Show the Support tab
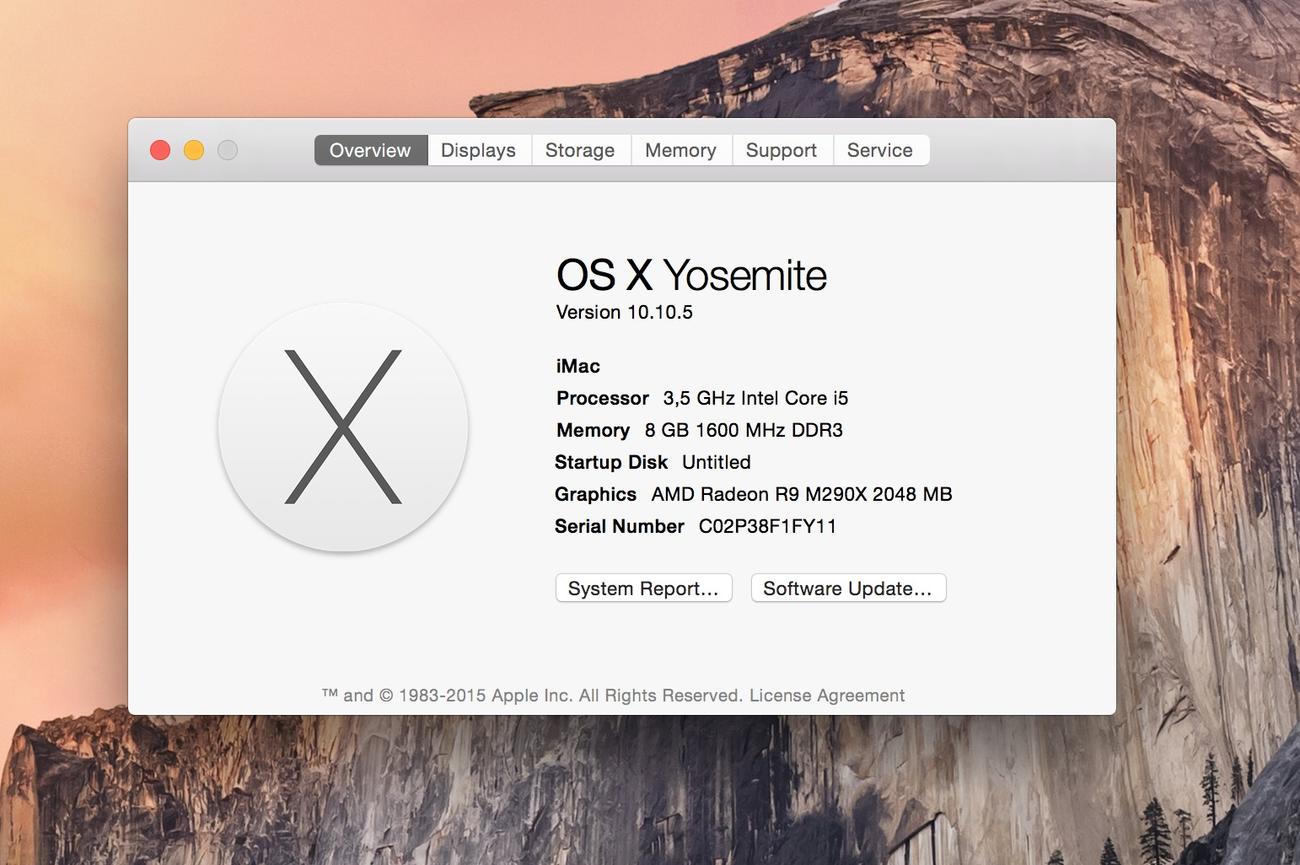 tap(781, 150)
